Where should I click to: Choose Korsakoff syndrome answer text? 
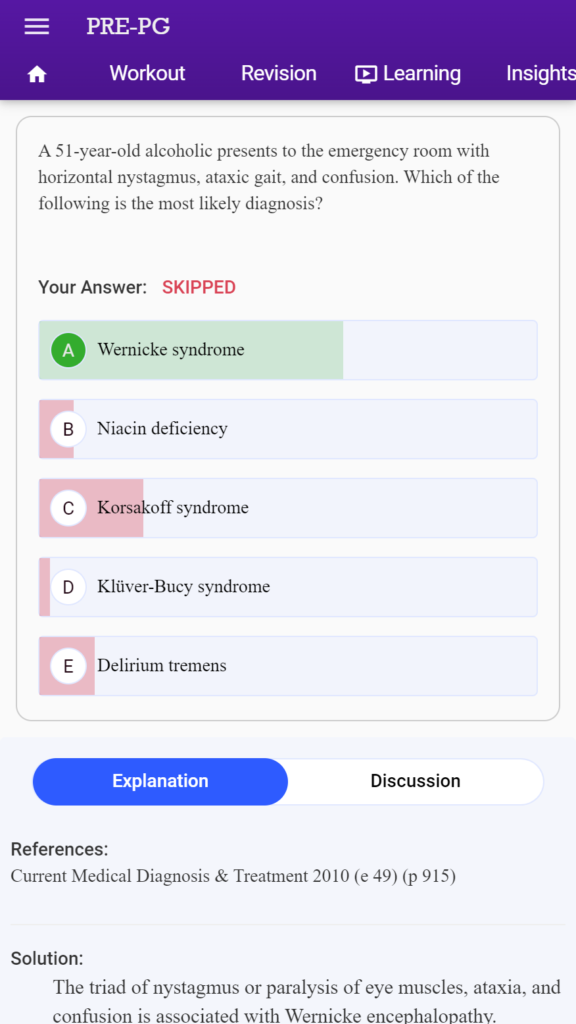173,508
